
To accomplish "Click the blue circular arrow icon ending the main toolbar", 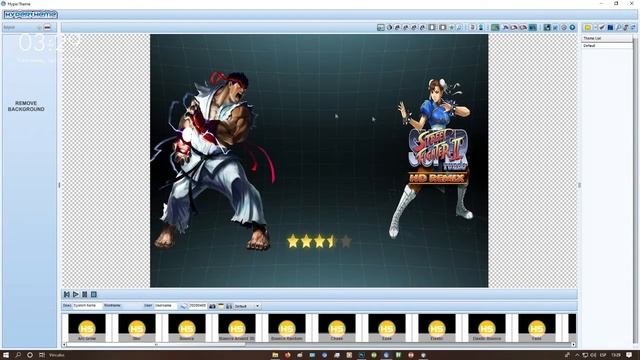I will pos(572,27).
